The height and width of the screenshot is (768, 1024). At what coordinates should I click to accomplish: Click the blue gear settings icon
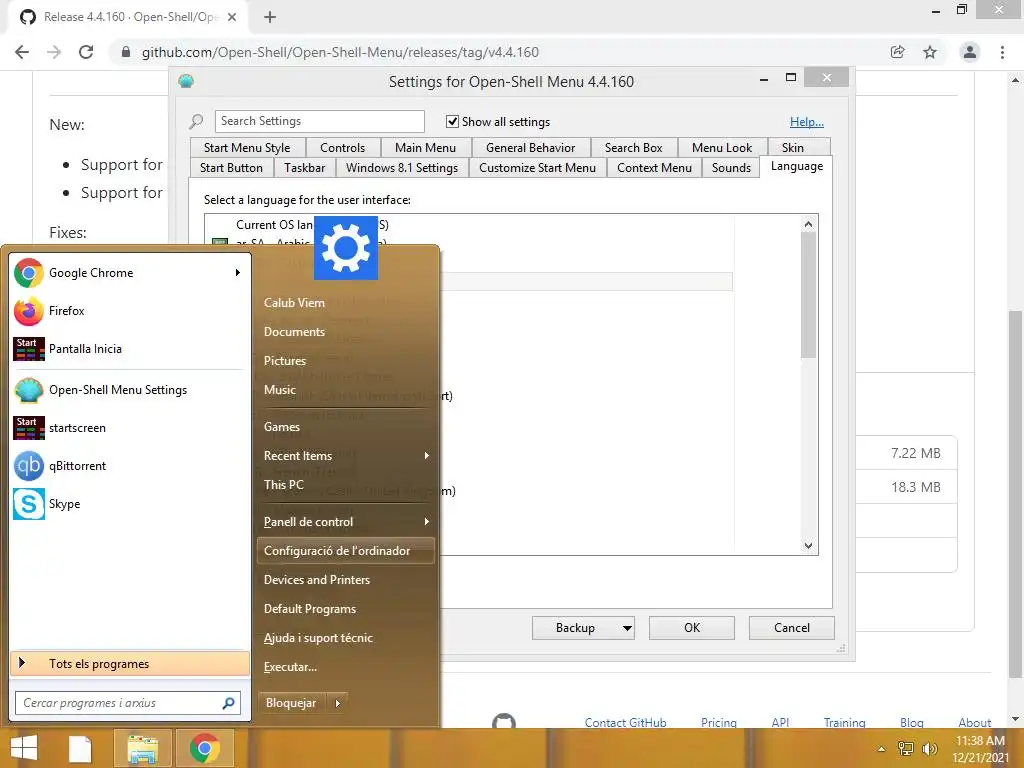[346, 248]
